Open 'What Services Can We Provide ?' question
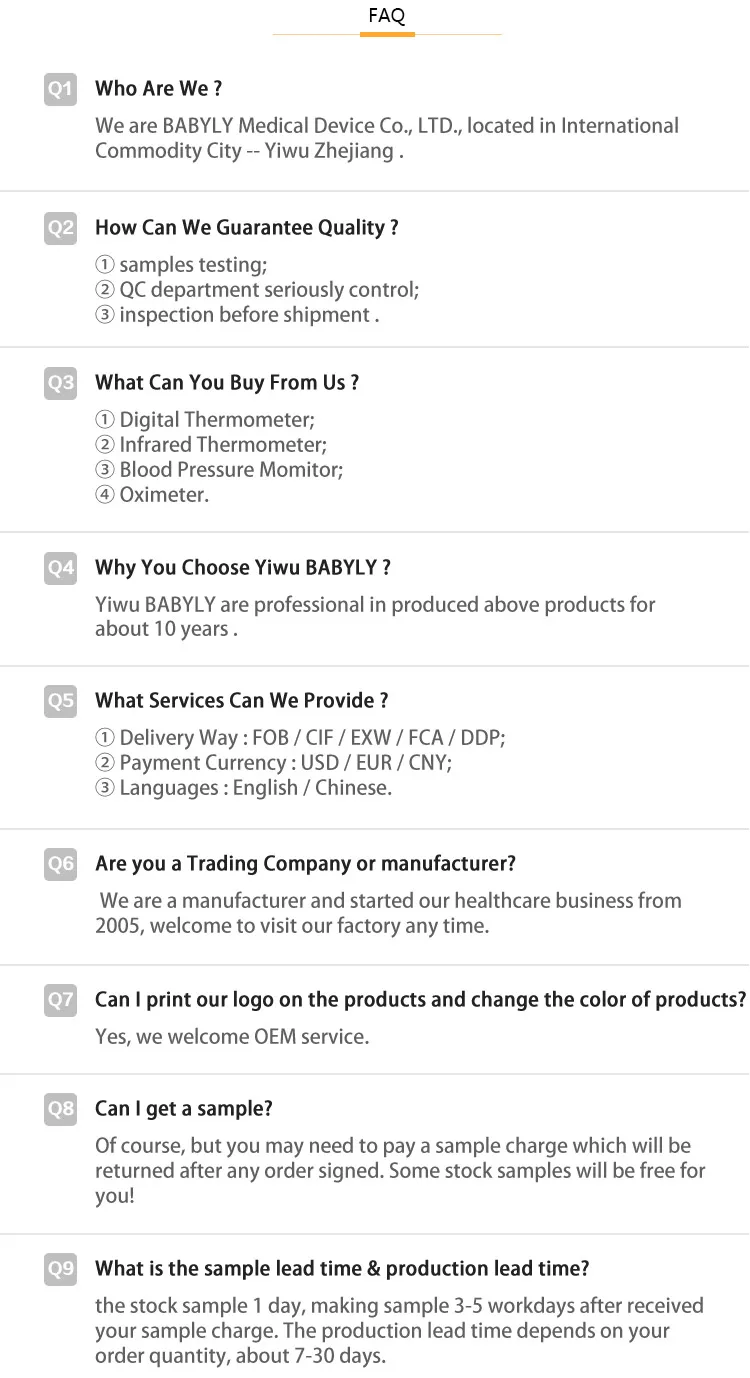750x1378 pixels. pyautogui.click(x=241, y=701)
